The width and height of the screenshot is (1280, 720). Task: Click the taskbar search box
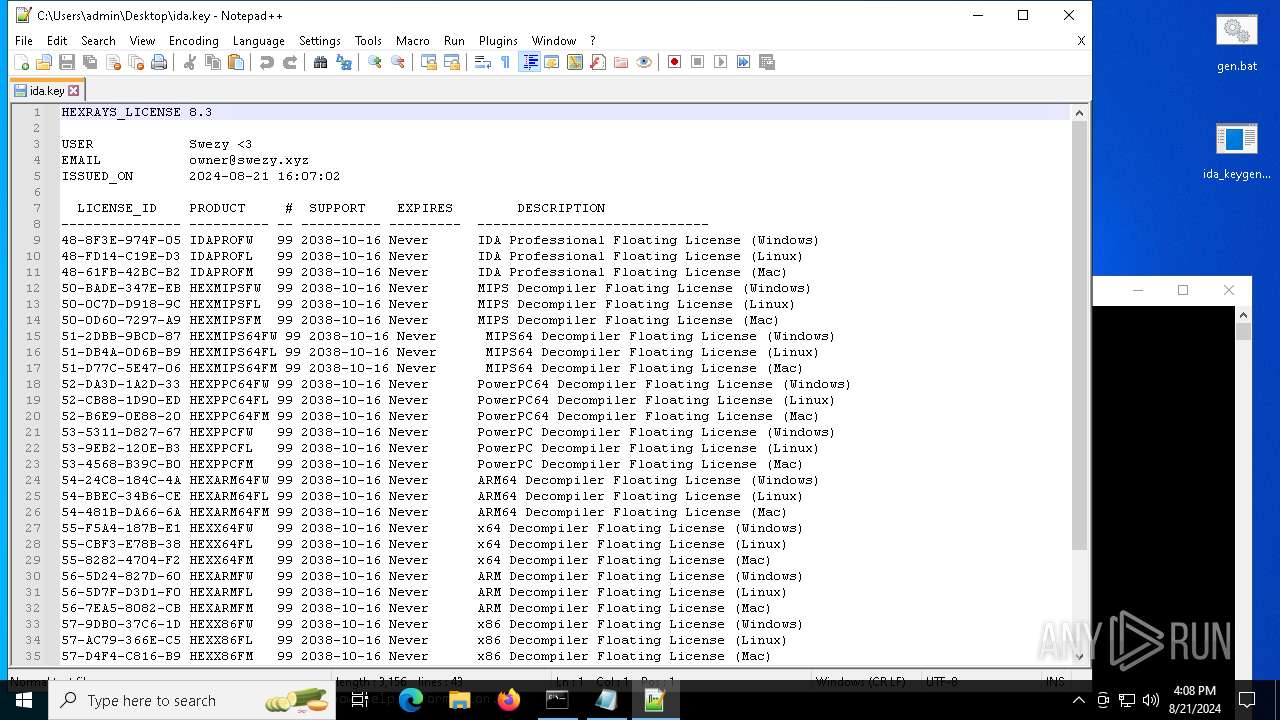tap(193, 700)
